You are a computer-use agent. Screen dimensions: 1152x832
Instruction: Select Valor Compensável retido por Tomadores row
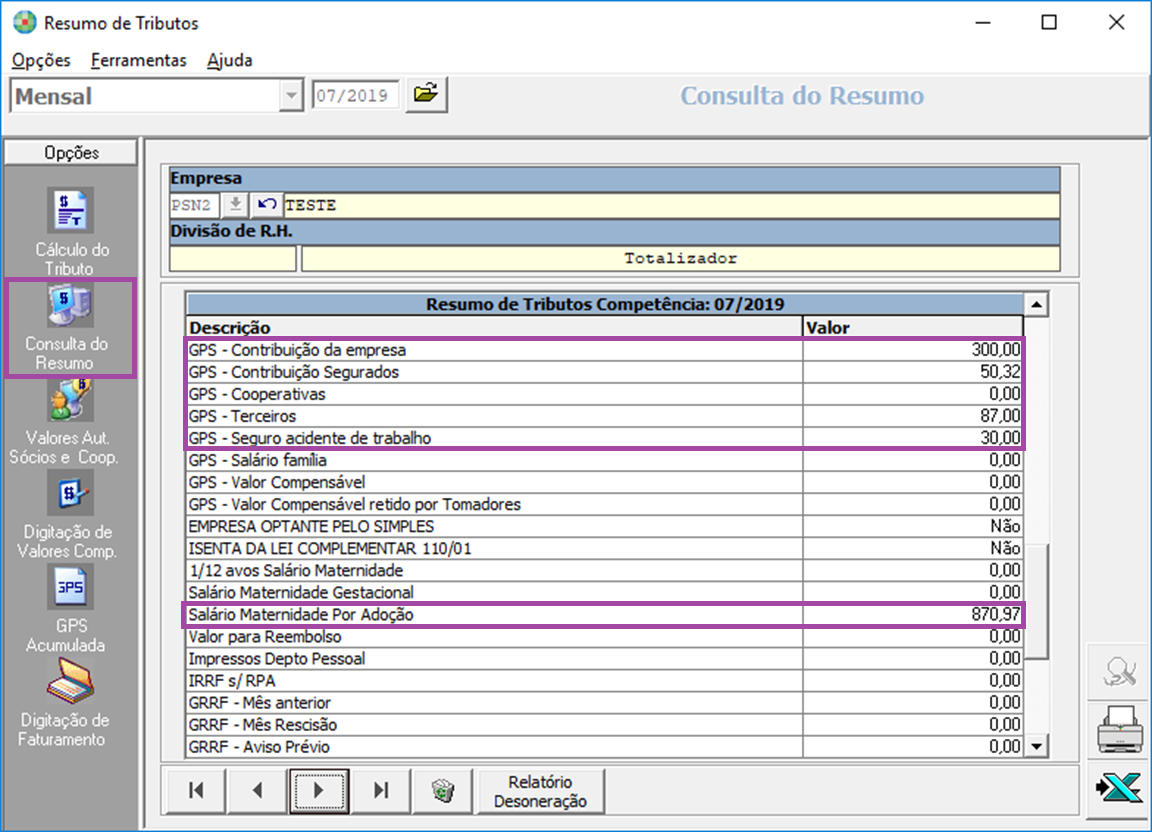[x=605, y=504]
